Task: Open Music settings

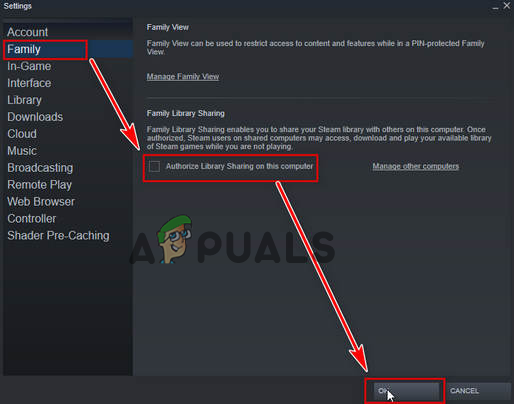Action: (x=22, y=151)
